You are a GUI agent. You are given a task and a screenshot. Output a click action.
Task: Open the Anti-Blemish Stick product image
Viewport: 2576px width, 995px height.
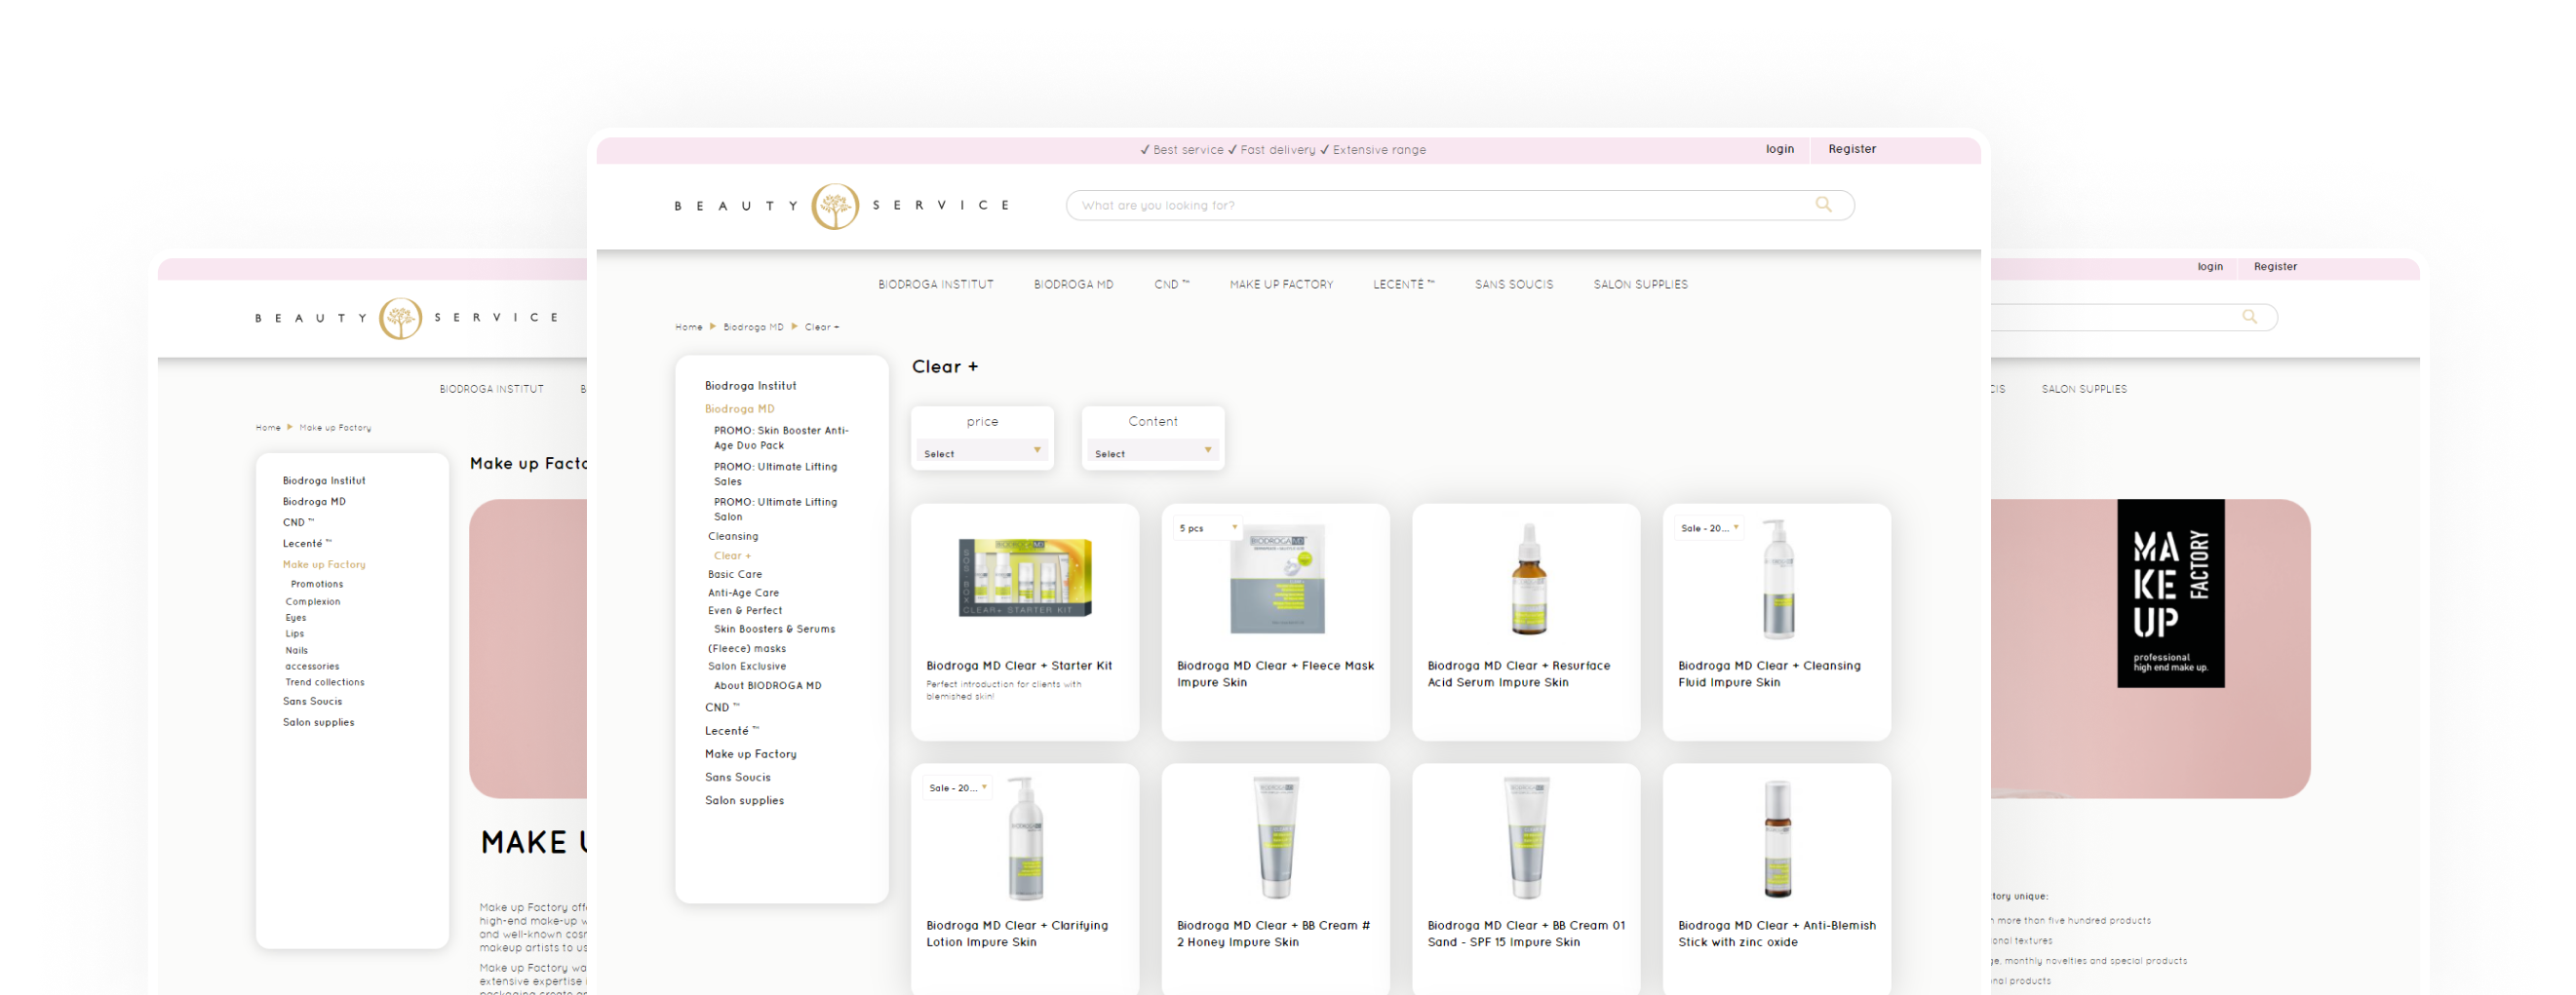click(x=1777, y=838)
